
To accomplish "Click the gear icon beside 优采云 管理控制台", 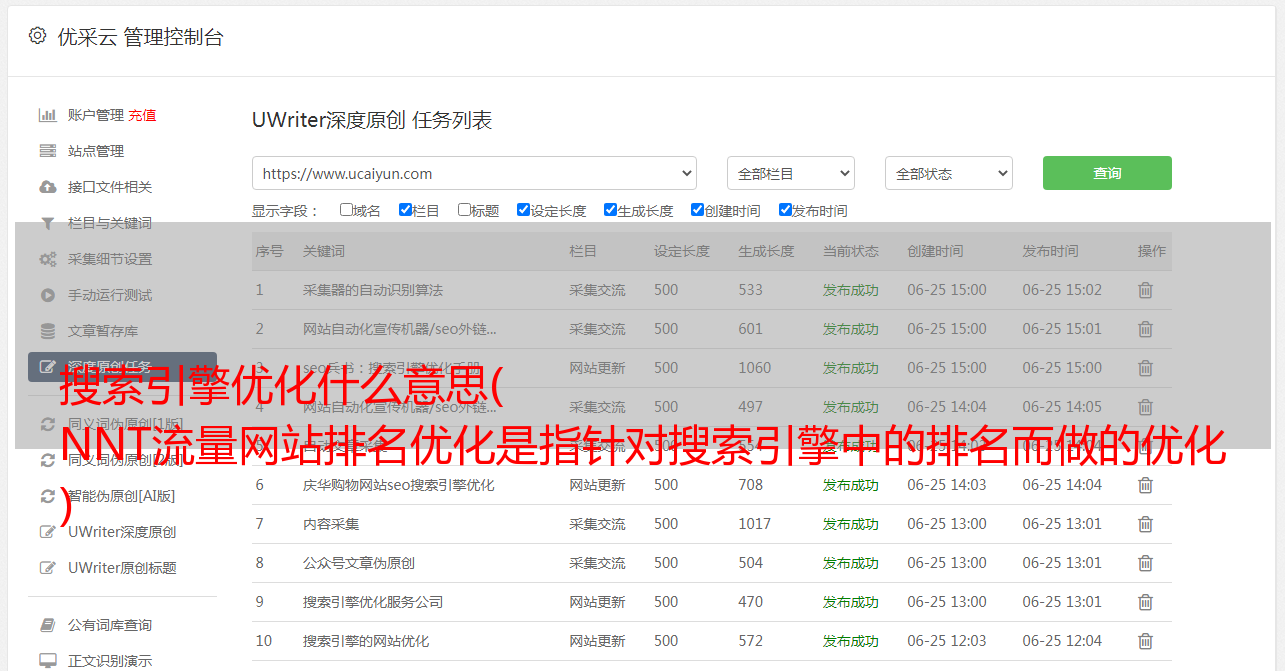I will click(x=37, y=36).
